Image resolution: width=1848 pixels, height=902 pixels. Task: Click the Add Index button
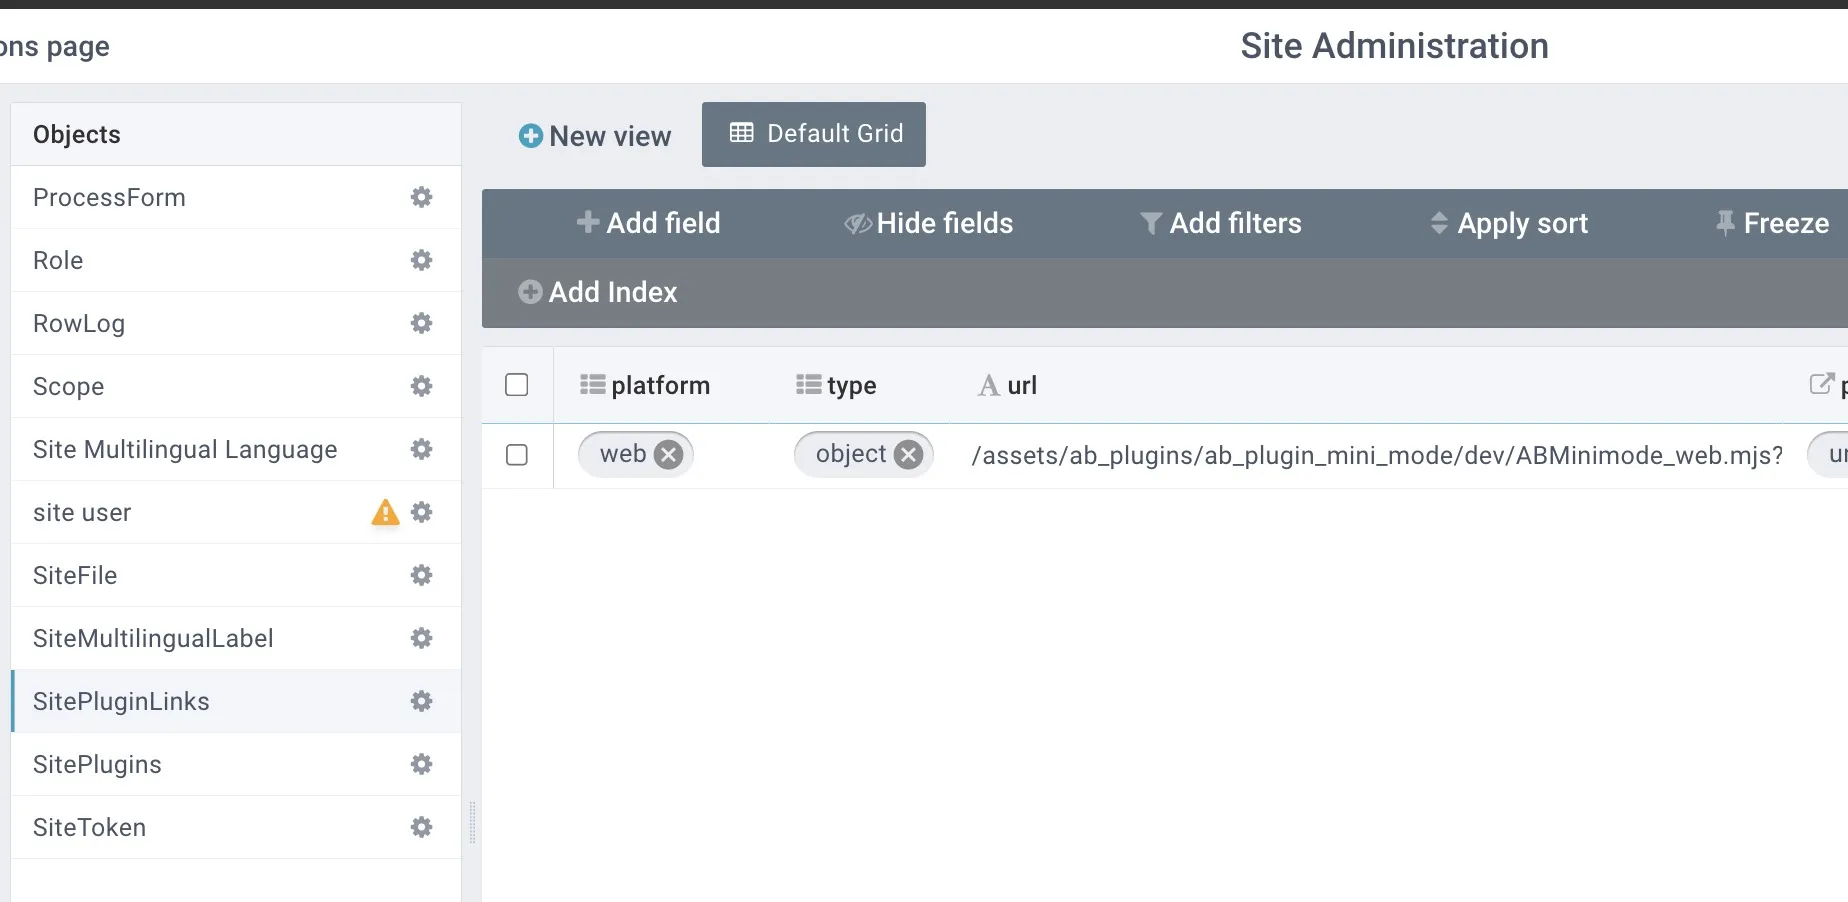[598, 292]
